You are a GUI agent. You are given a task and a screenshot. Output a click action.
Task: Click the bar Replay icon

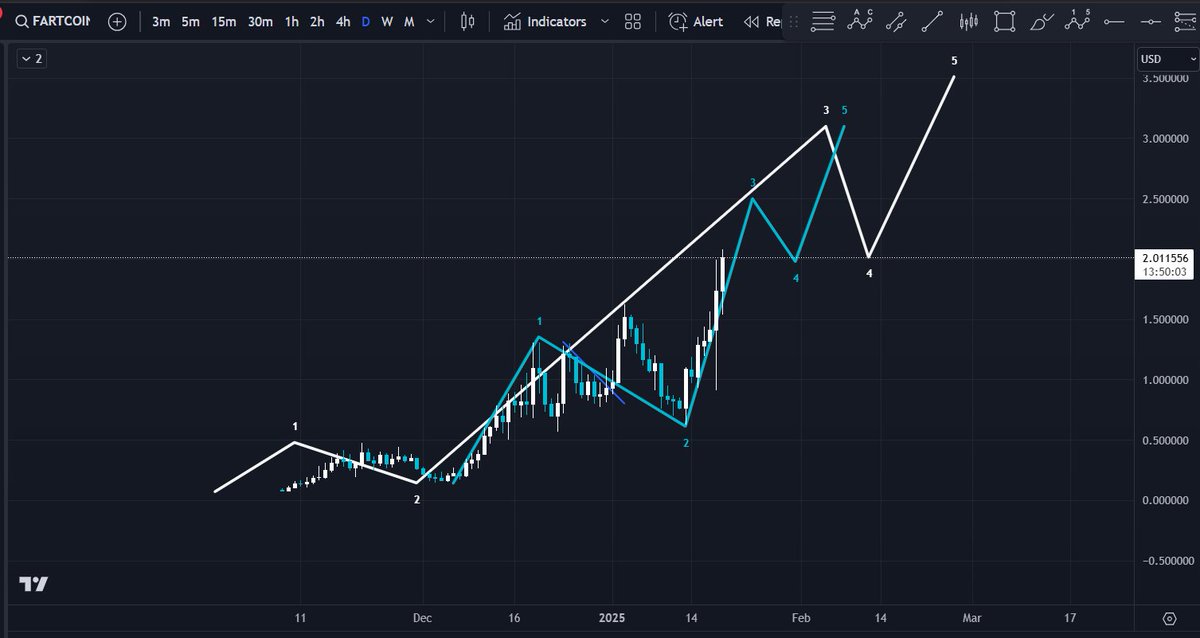750,21
